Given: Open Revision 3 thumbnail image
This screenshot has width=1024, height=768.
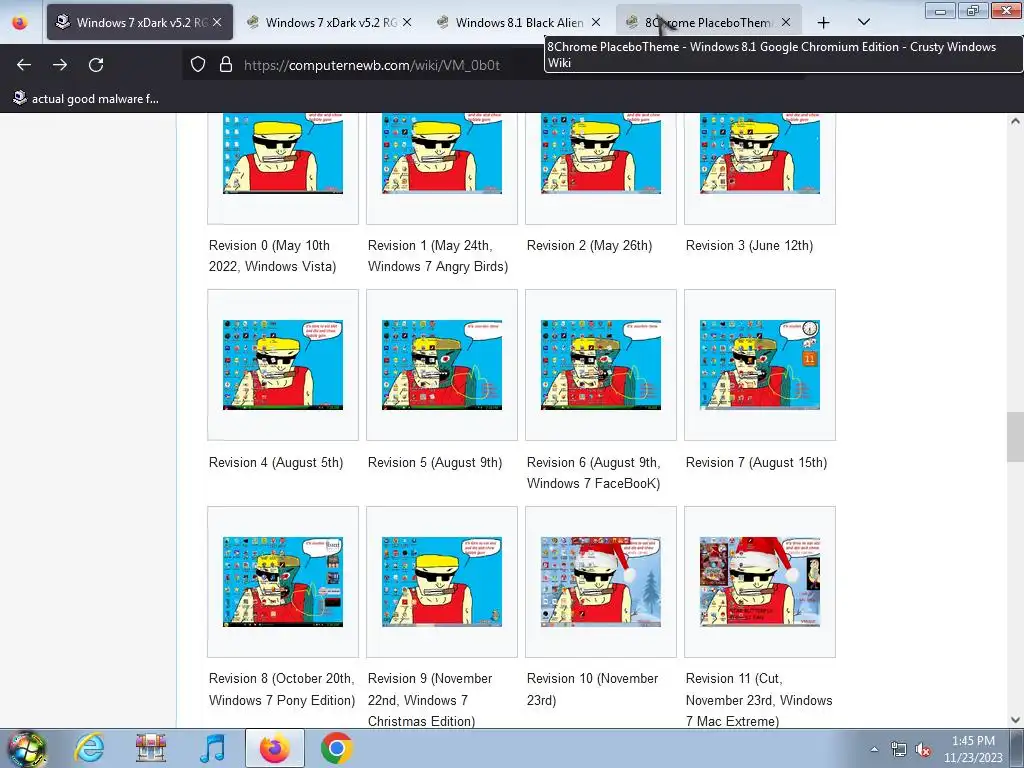Looking at the screenshot, I should click(x=760, y=153).
